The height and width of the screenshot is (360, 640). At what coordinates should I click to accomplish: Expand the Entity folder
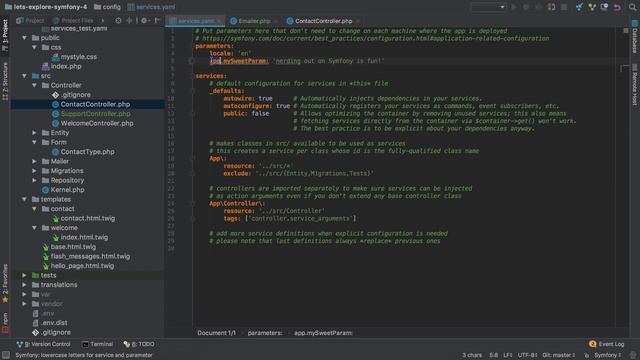(x=35, y=133)
